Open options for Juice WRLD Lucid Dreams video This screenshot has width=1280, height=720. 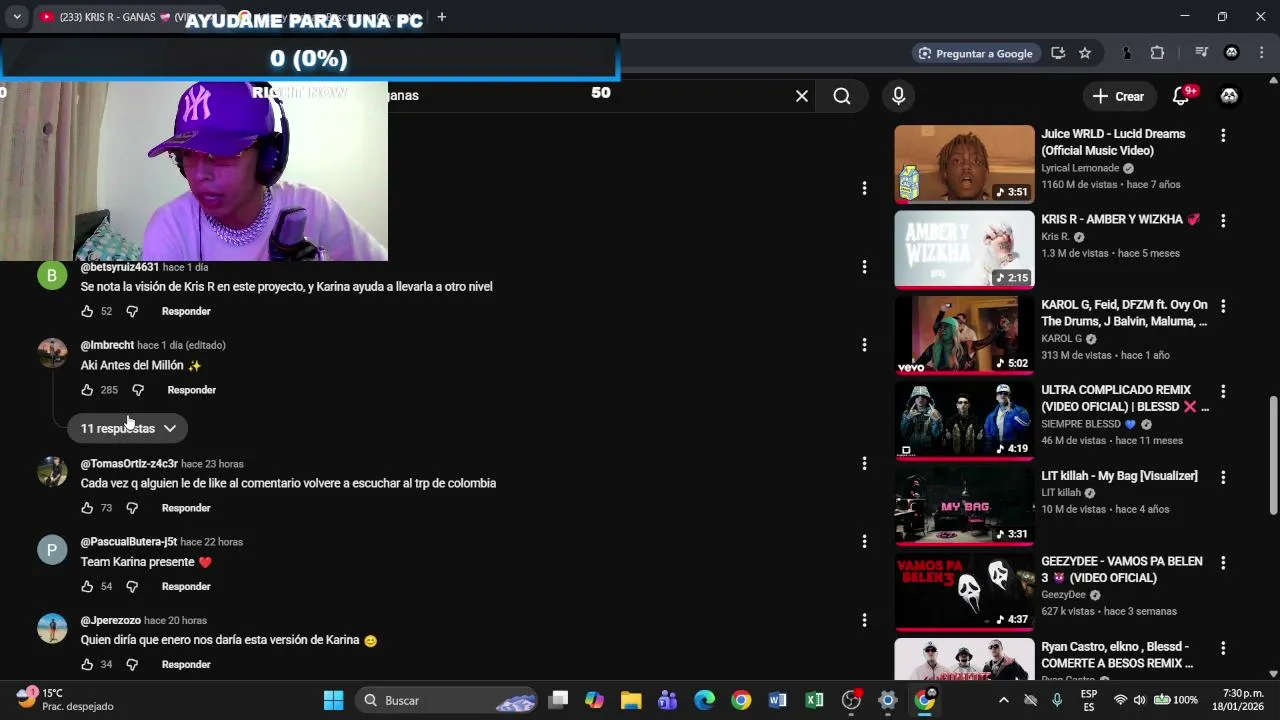click(x=1223, y=135)
